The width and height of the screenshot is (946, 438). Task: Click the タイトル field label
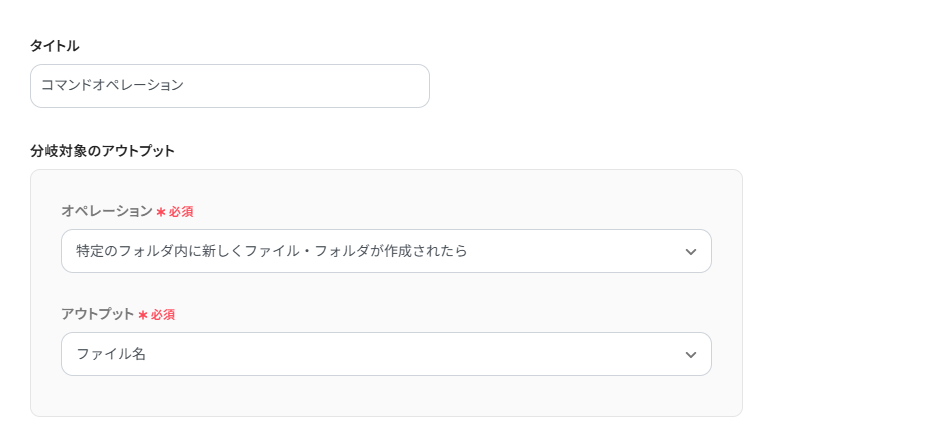click(54, 46)
